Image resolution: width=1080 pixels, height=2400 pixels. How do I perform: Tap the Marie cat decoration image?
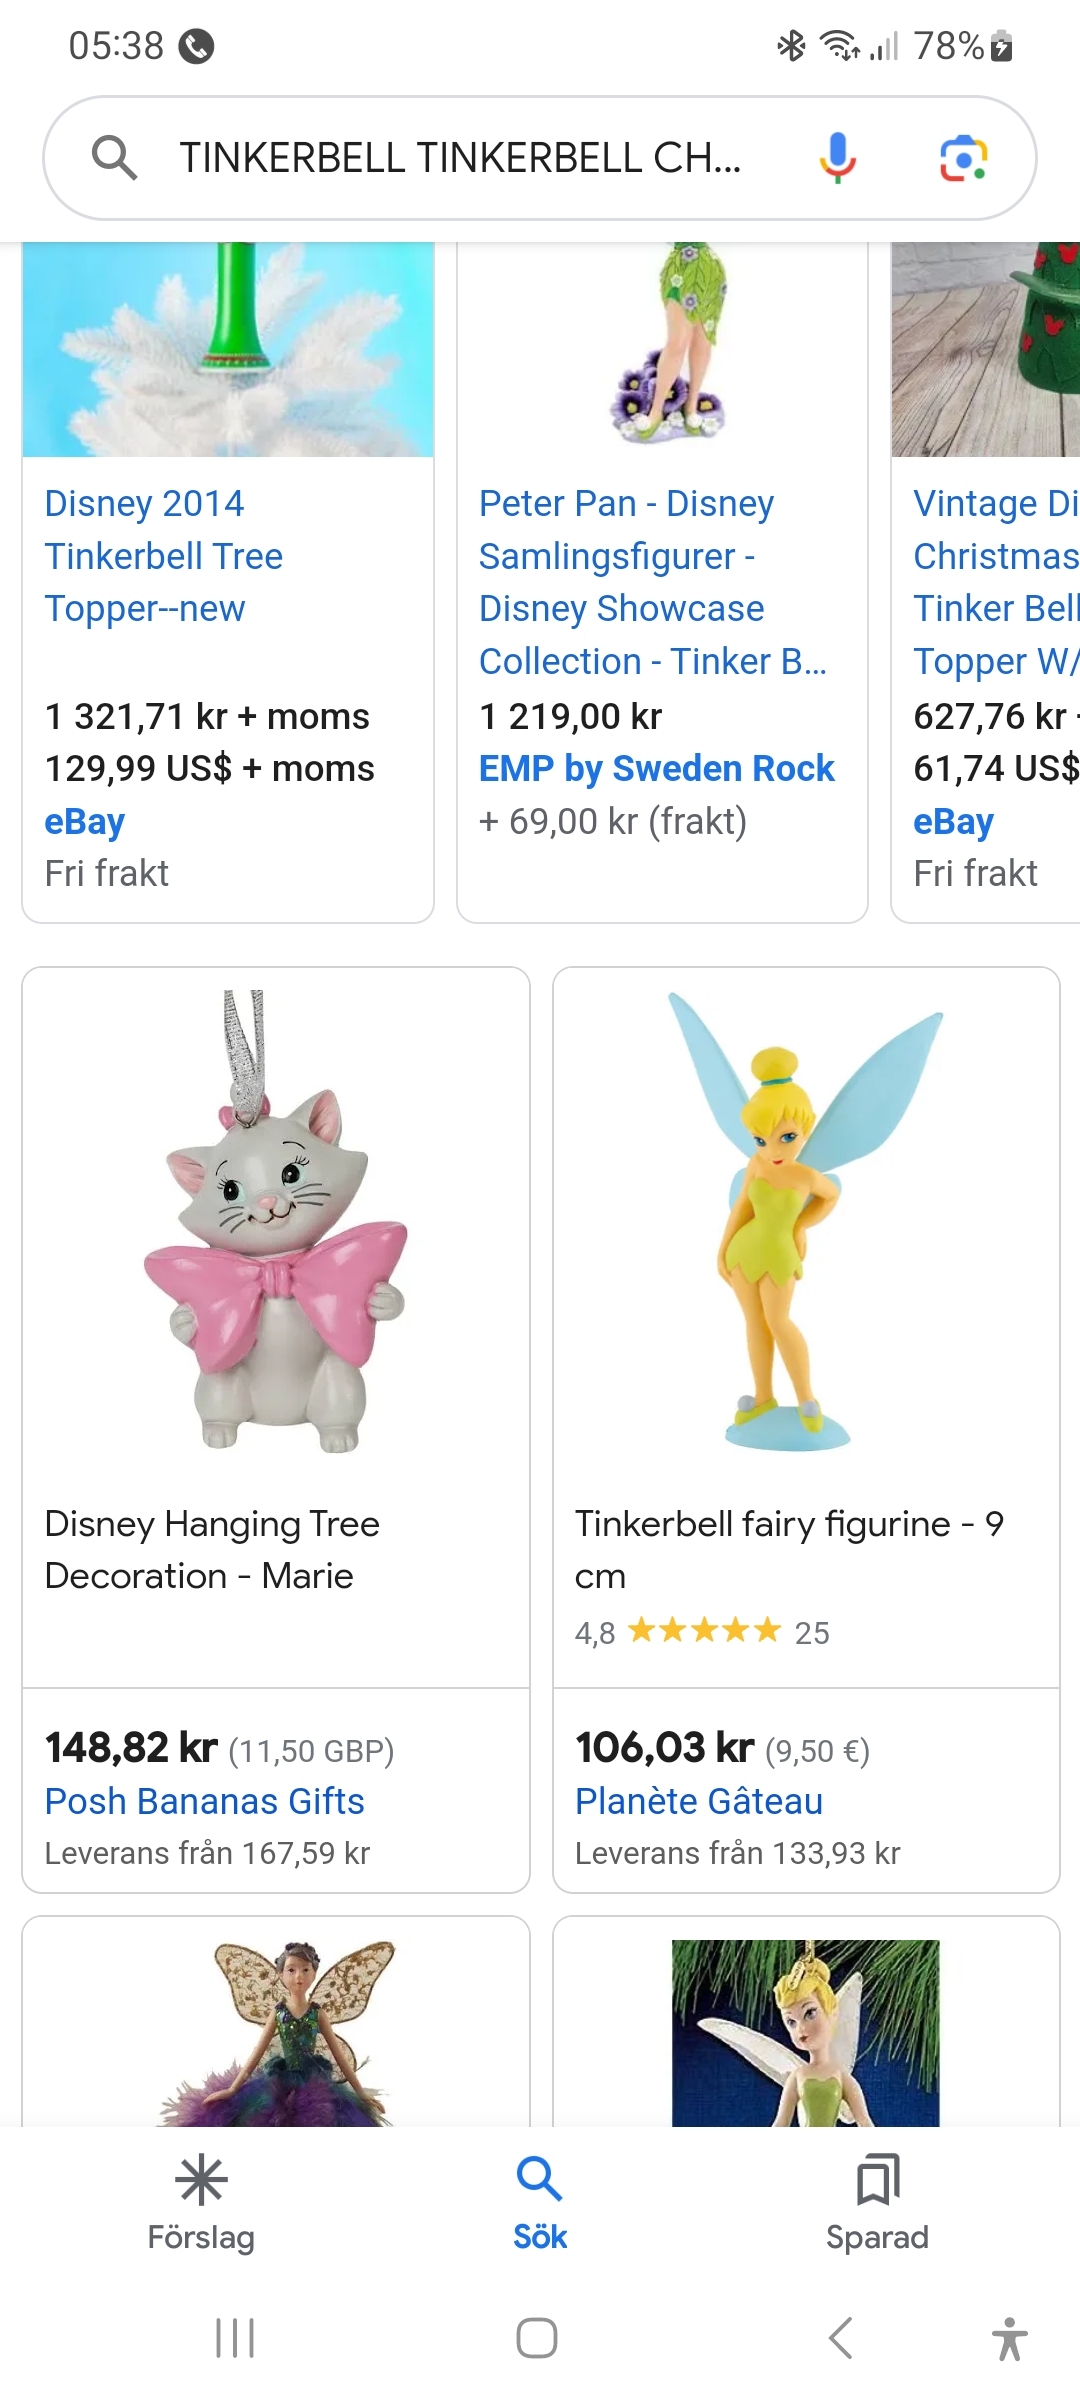pyautogui.click(x=276, y=1220)
